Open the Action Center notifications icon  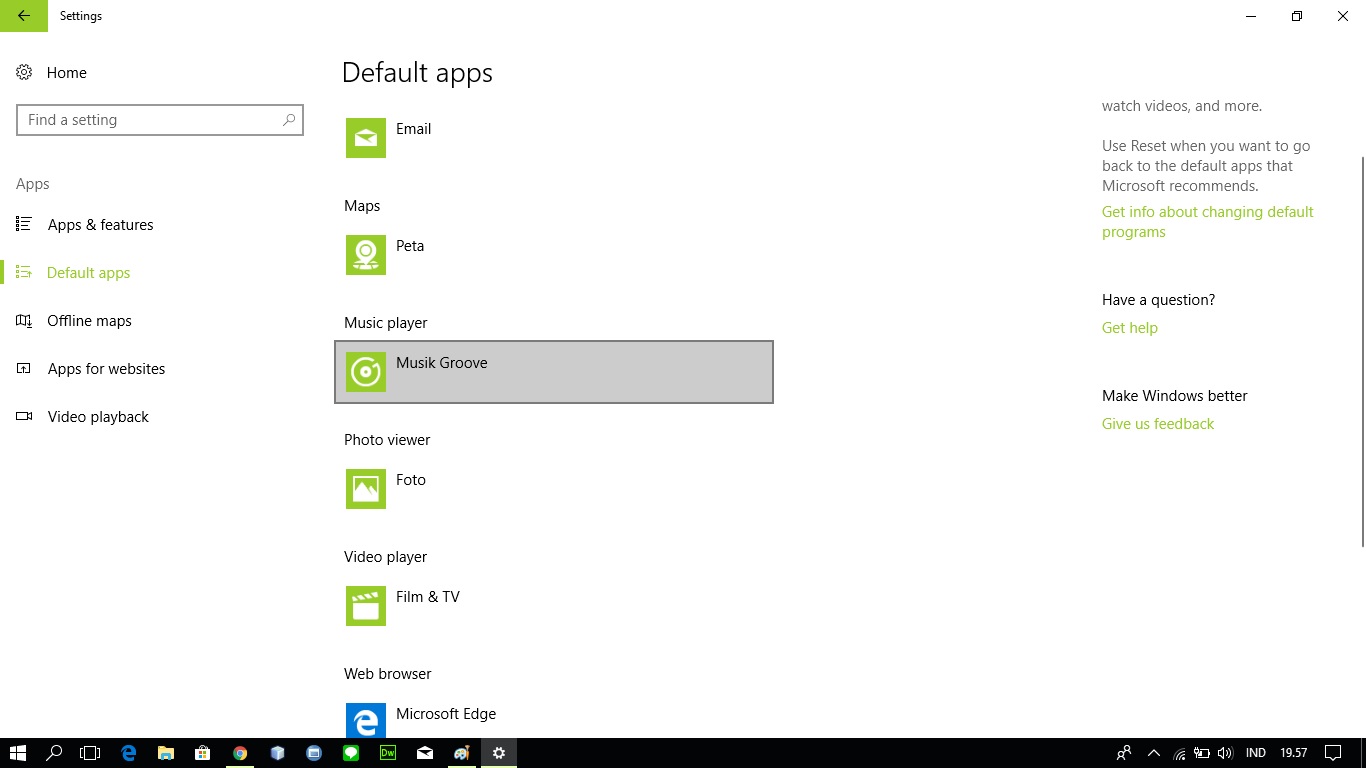1333,753
